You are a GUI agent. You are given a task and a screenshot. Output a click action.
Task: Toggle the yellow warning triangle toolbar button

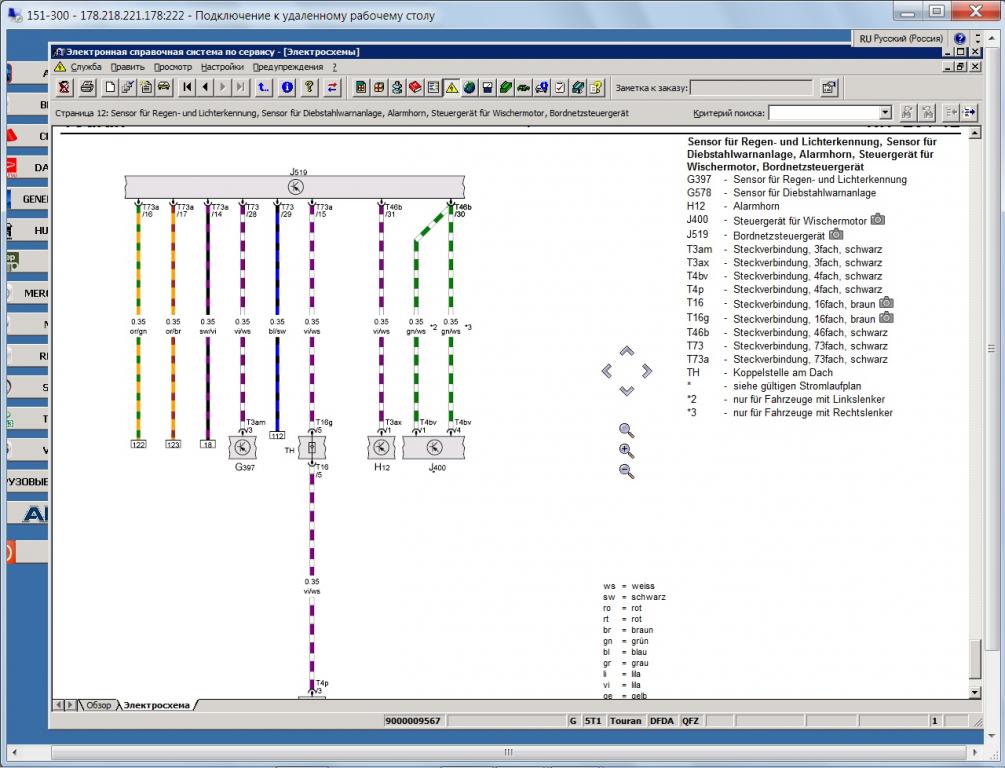pyautogui.click(x=451, y=87)
